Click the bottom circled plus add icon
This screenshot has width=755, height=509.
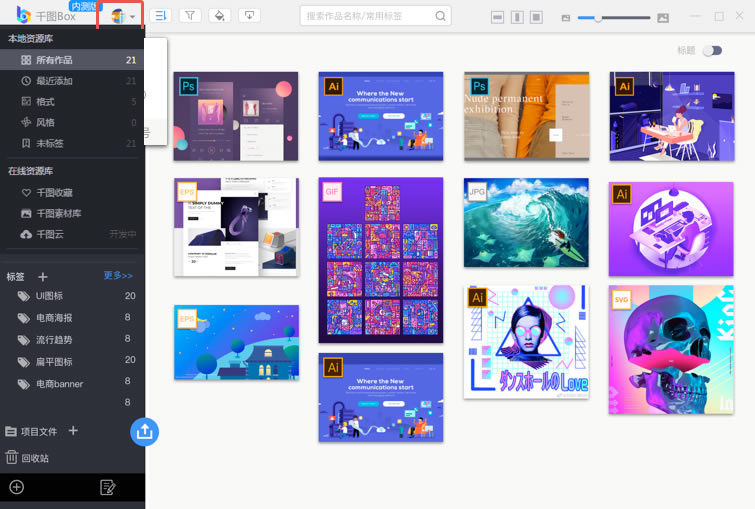[x=16, y=487]
